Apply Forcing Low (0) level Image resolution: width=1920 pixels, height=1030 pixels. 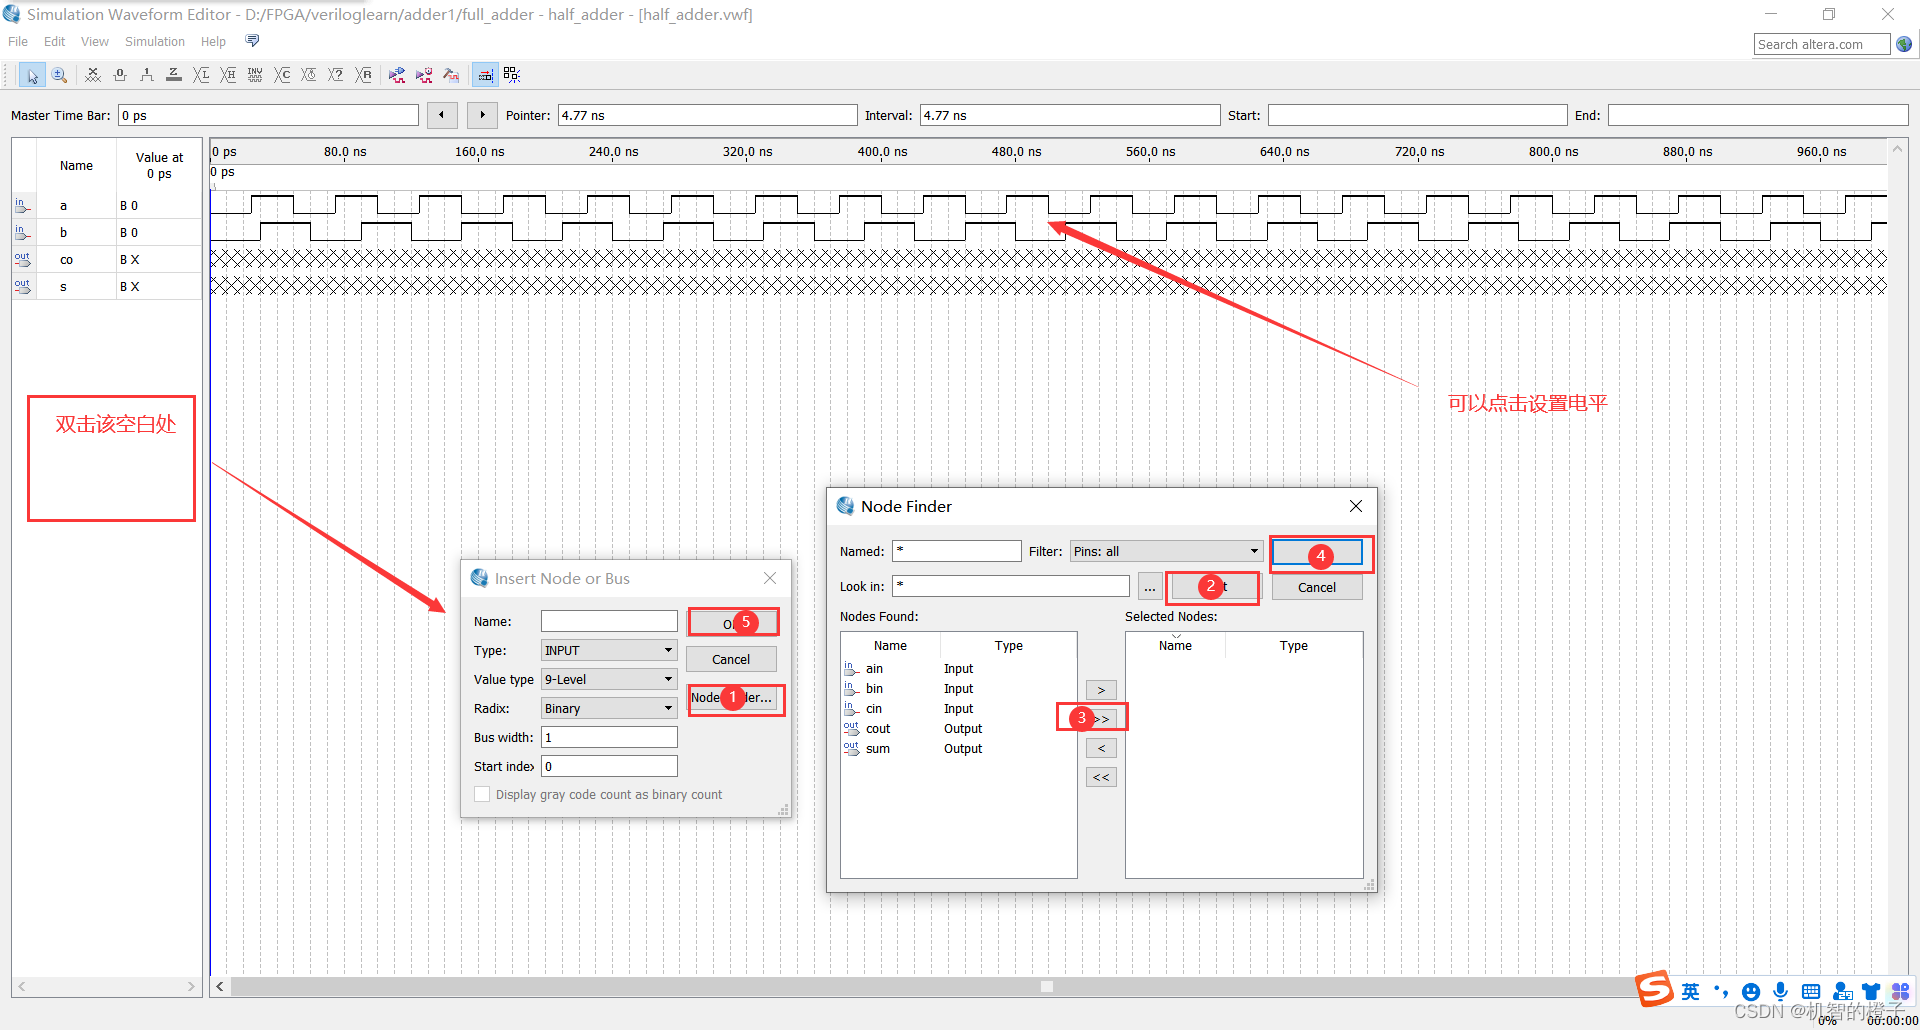120,75
